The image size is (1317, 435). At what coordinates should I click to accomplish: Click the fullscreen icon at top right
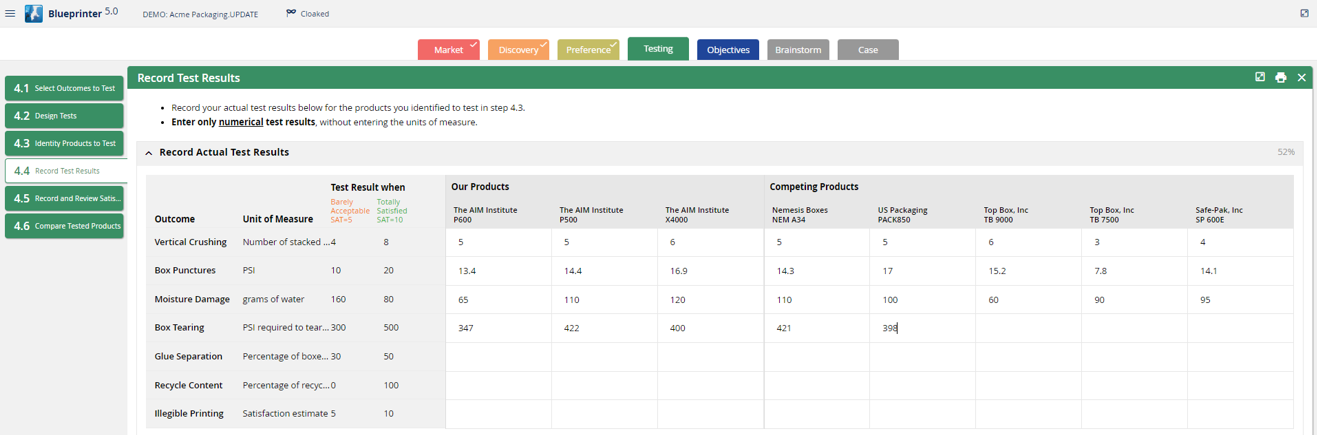1304,13
